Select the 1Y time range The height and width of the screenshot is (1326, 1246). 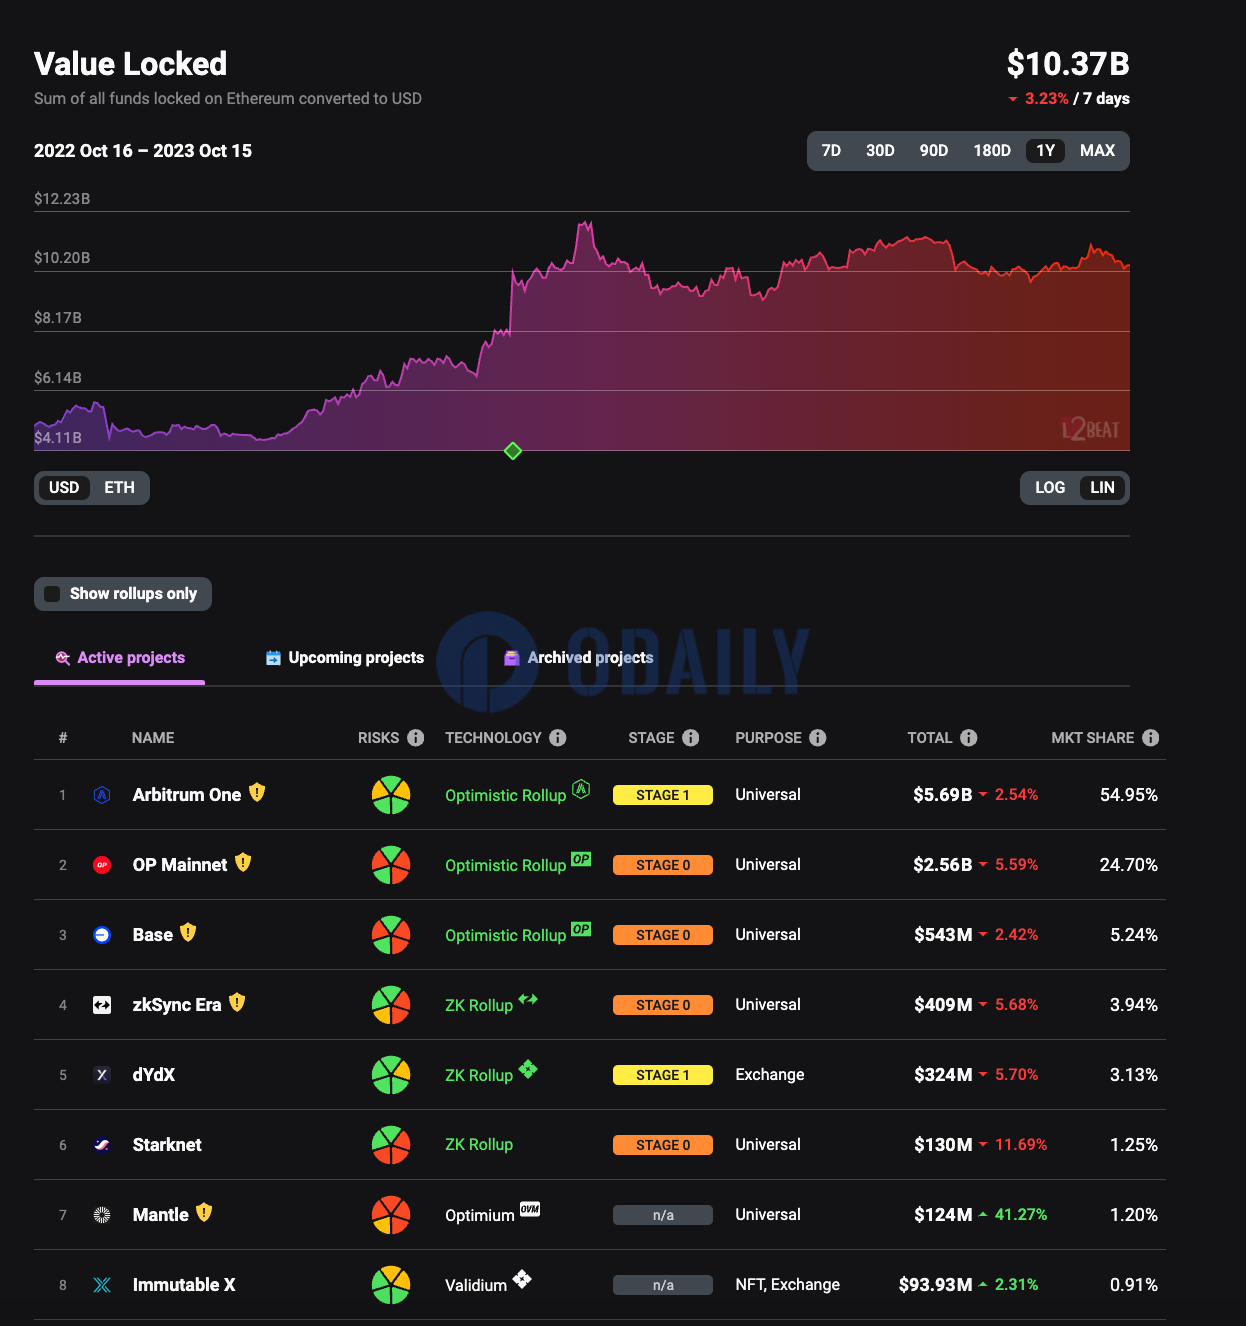(x=1046, y=151)
